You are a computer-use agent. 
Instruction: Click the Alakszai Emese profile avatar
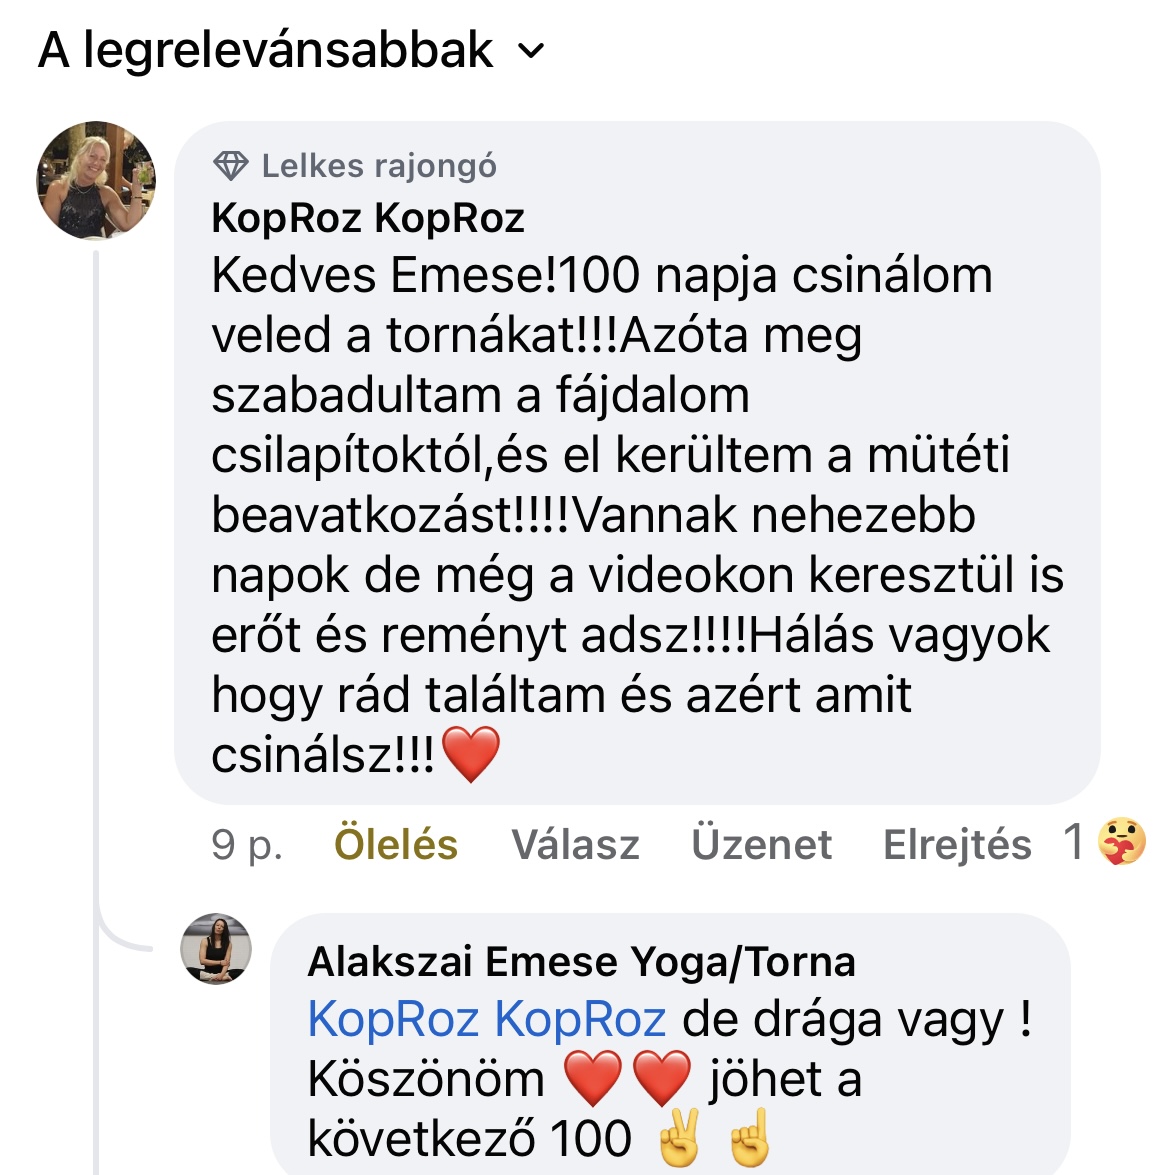click(x=216, y=948)
